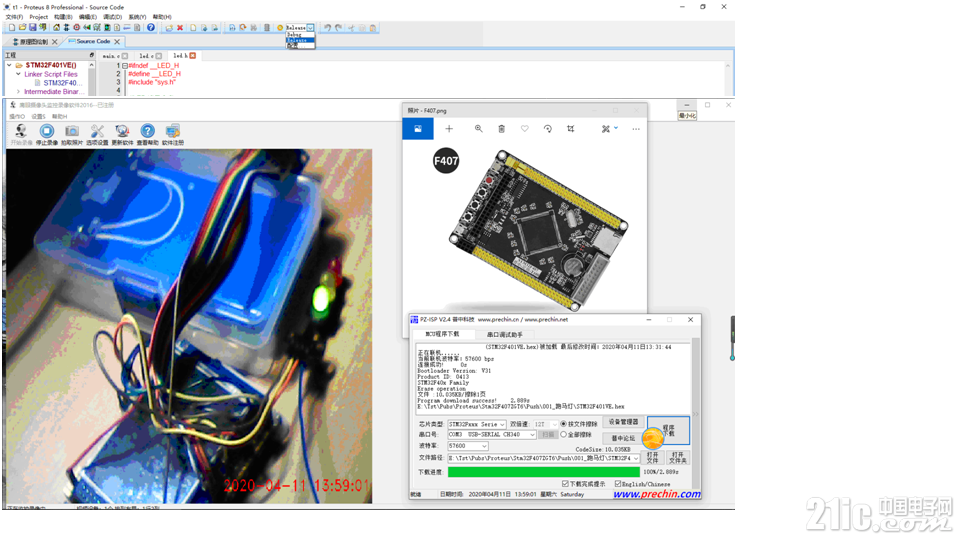The width and height of the screenshot is (960, 540).
Task: Switch to the Source Code tab
Action: coord(93,42)
